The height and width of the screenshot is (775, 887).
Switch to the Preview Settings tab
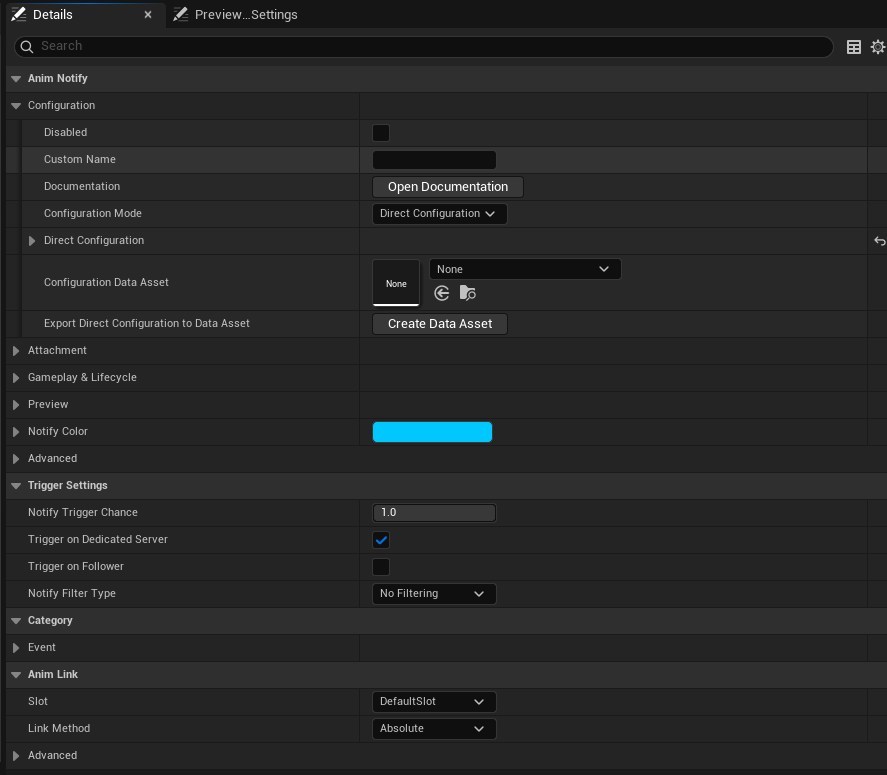pyautogui.click(x=235, y=15)
